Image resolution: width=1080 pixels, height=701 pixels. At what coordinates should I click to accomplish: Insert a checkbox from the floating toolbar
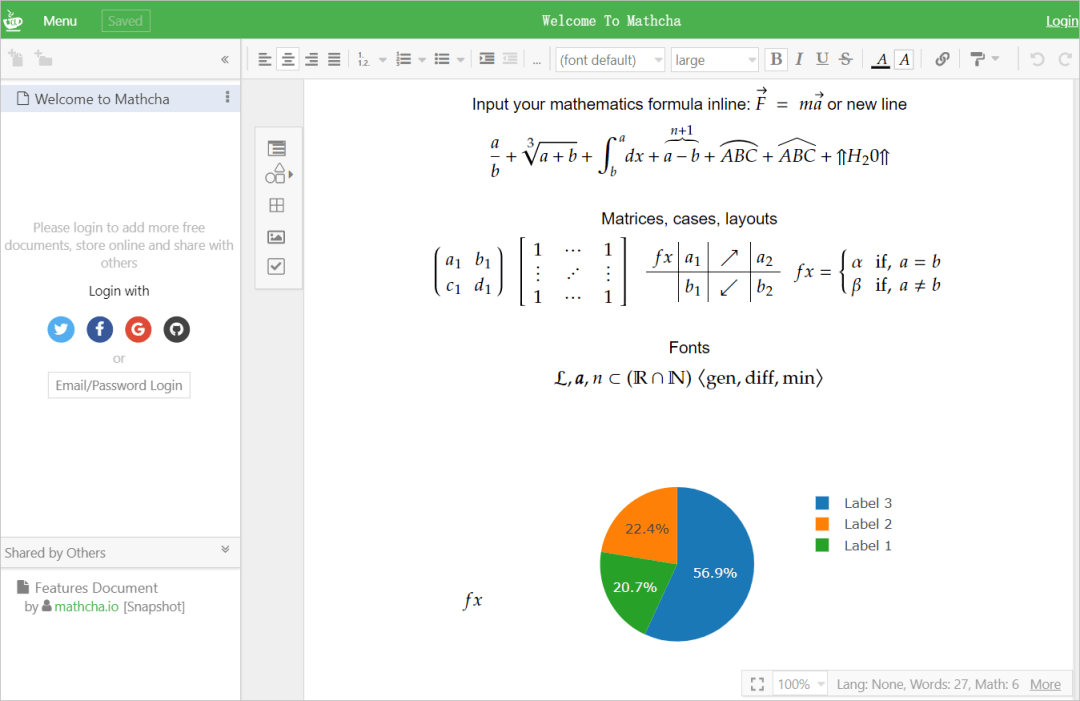click(277, 267)
